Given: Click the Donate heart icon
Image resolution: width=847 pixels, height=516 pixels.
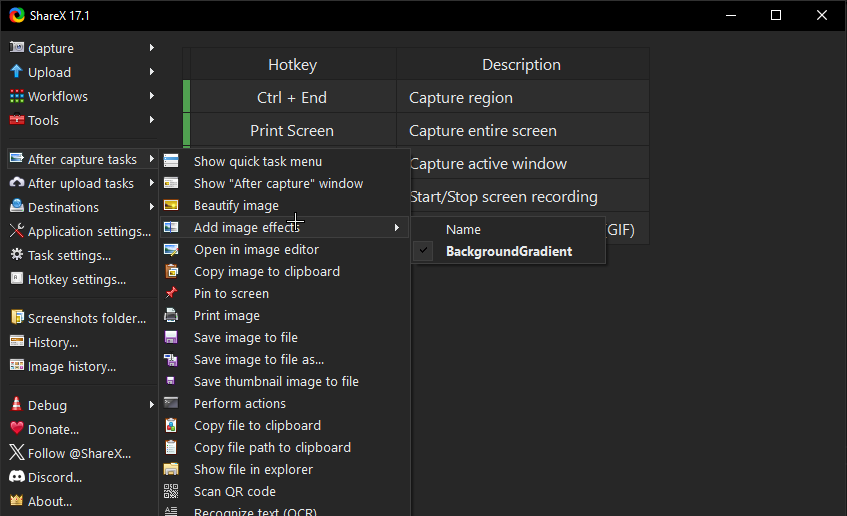Looking at the screenshot, I should coord(17,428).
